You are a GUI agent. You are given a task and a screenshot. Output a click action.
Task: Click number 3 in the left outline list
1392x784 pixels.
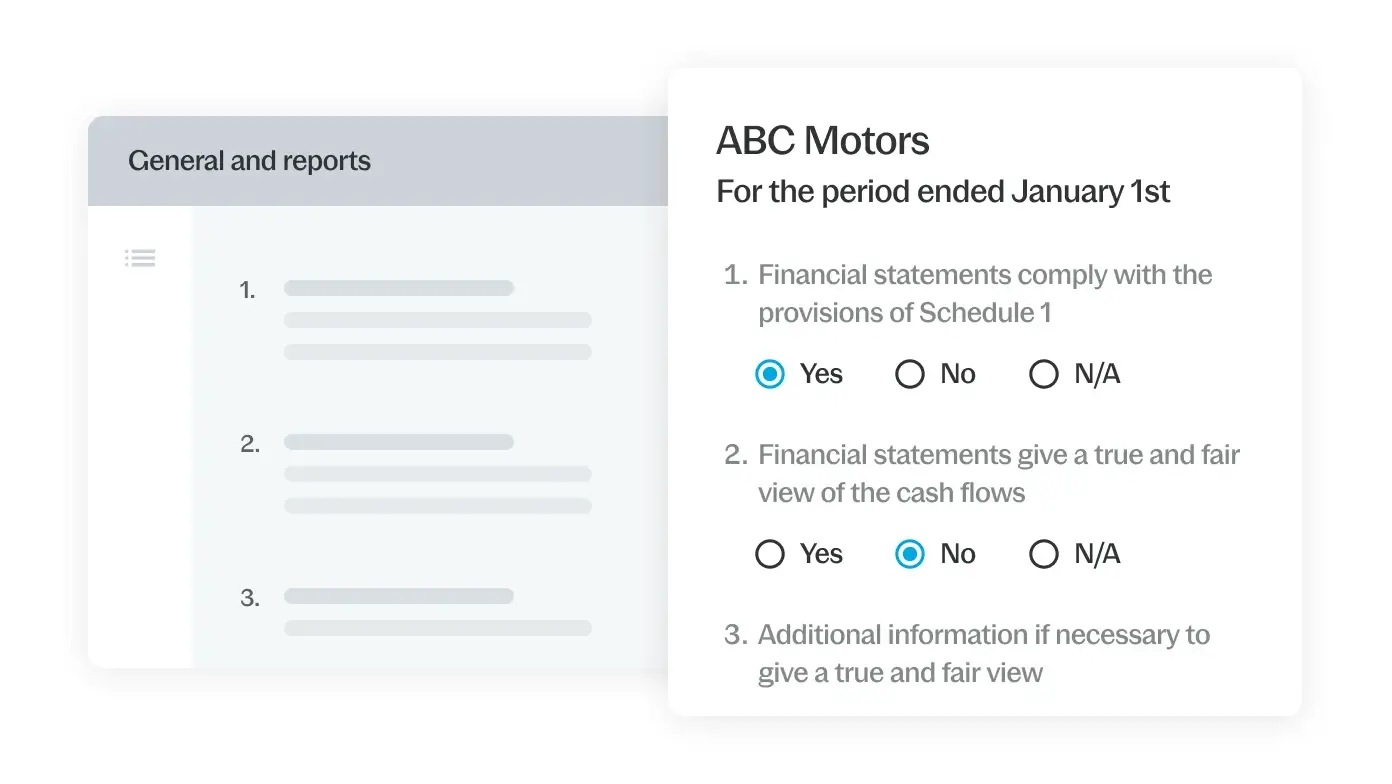tap(250, 599)
